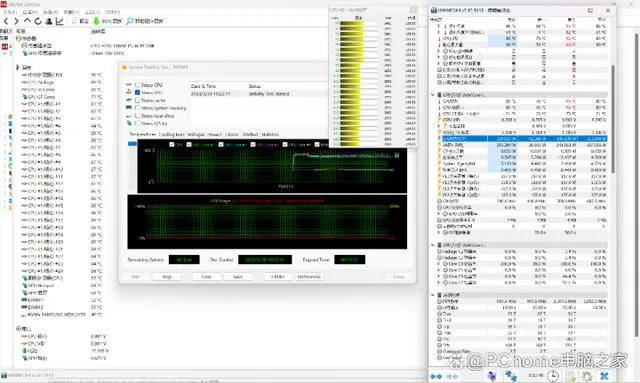Toggle the CPU legend checkbox on temperature graph
Viewport: 640px width, 383px height.
172,145
